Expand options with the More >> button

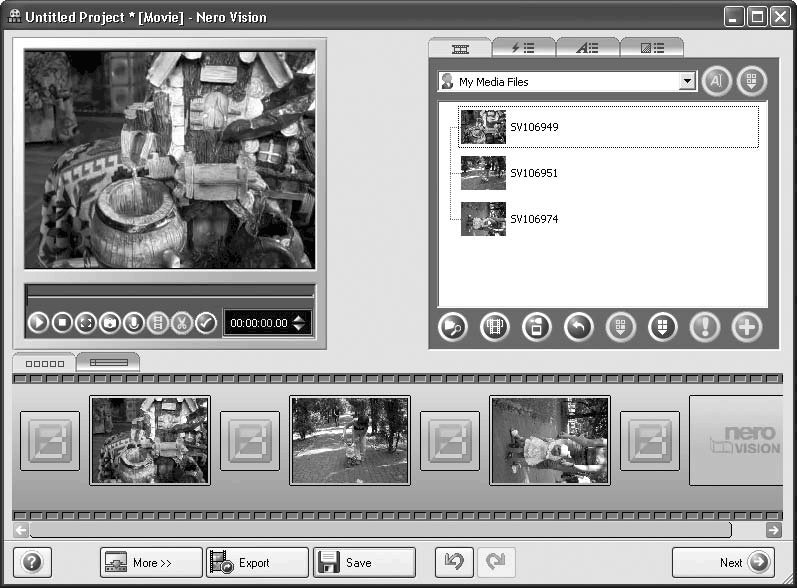tap(151, 563)
